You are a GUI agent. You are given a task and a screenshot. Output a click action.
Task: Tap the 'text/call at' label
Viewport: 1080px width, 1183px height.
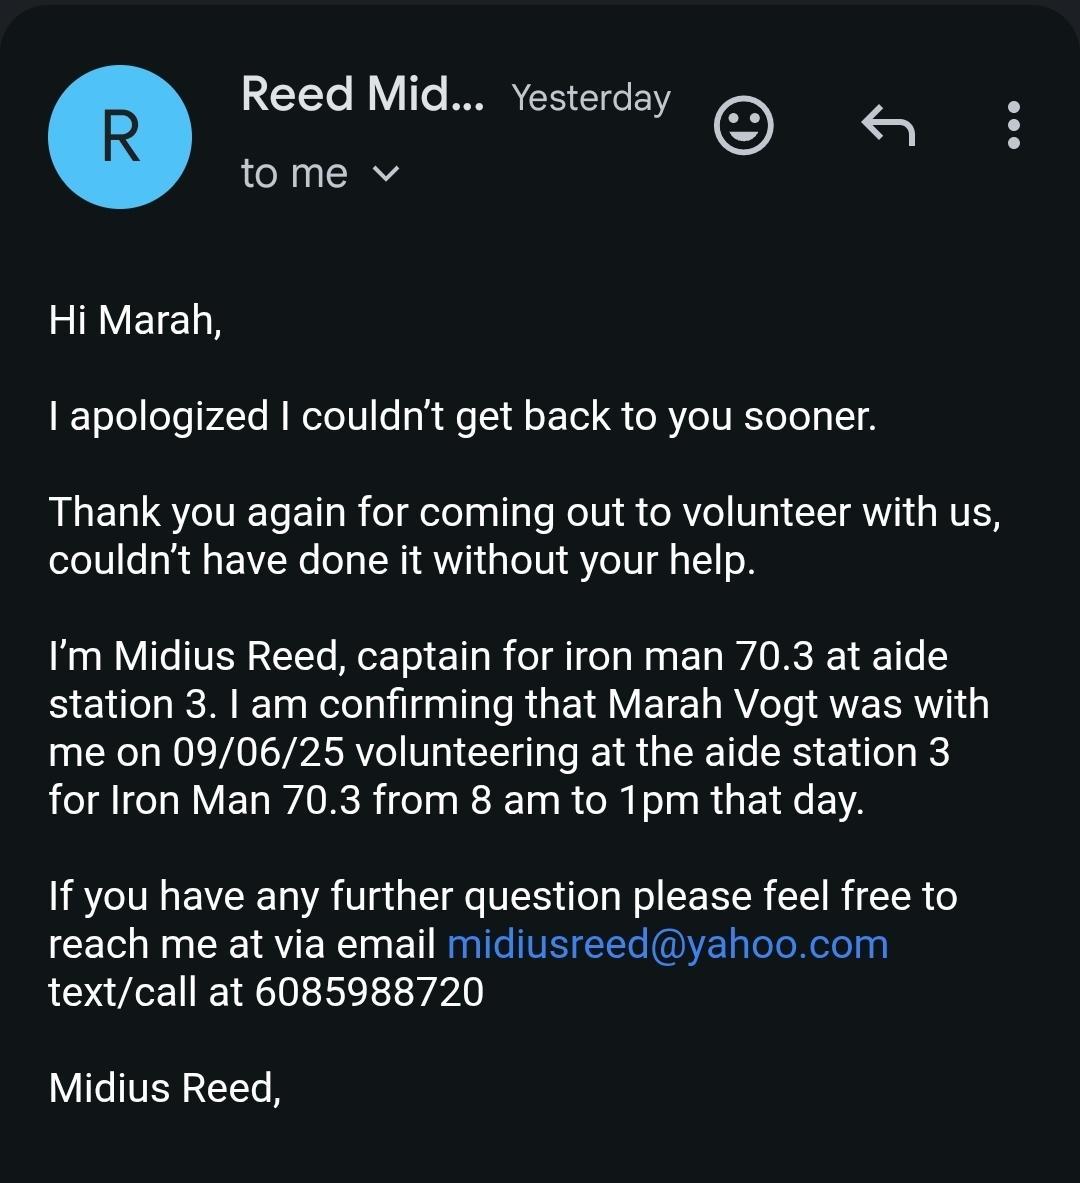[x=146, y=992]
